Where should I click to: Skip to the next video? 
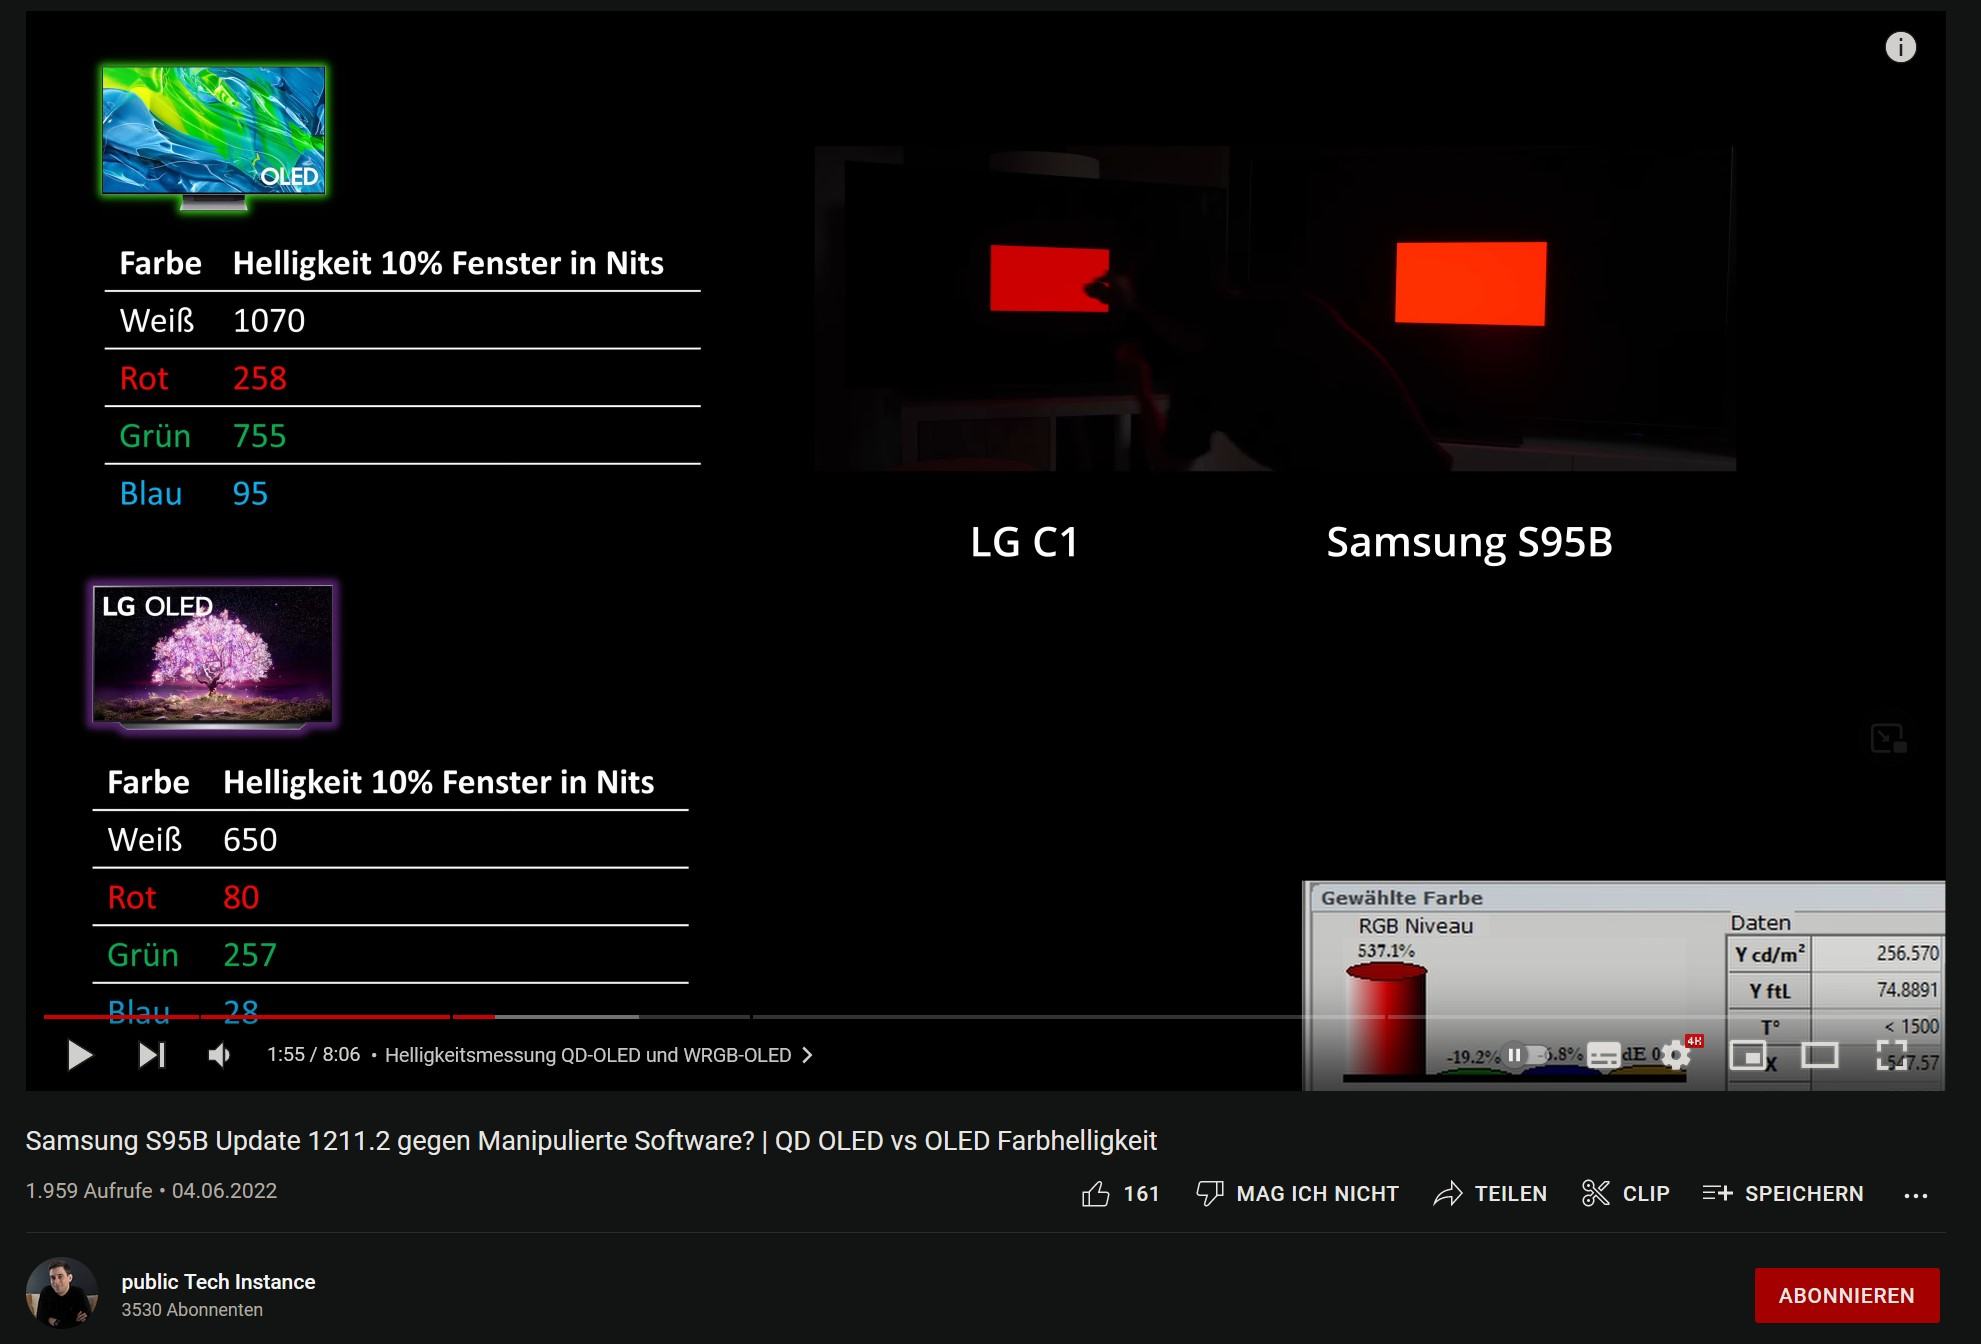coord(152,1055)
